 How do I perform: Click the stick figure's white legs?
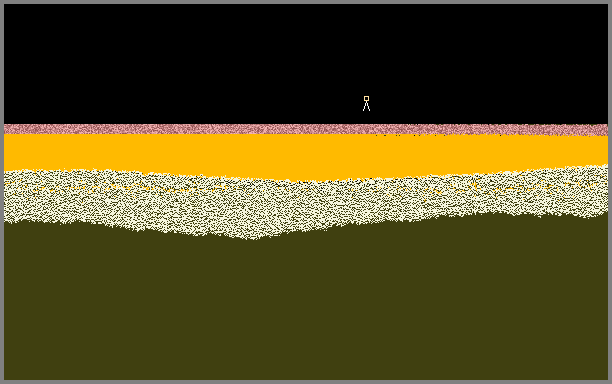click(366, 106)
